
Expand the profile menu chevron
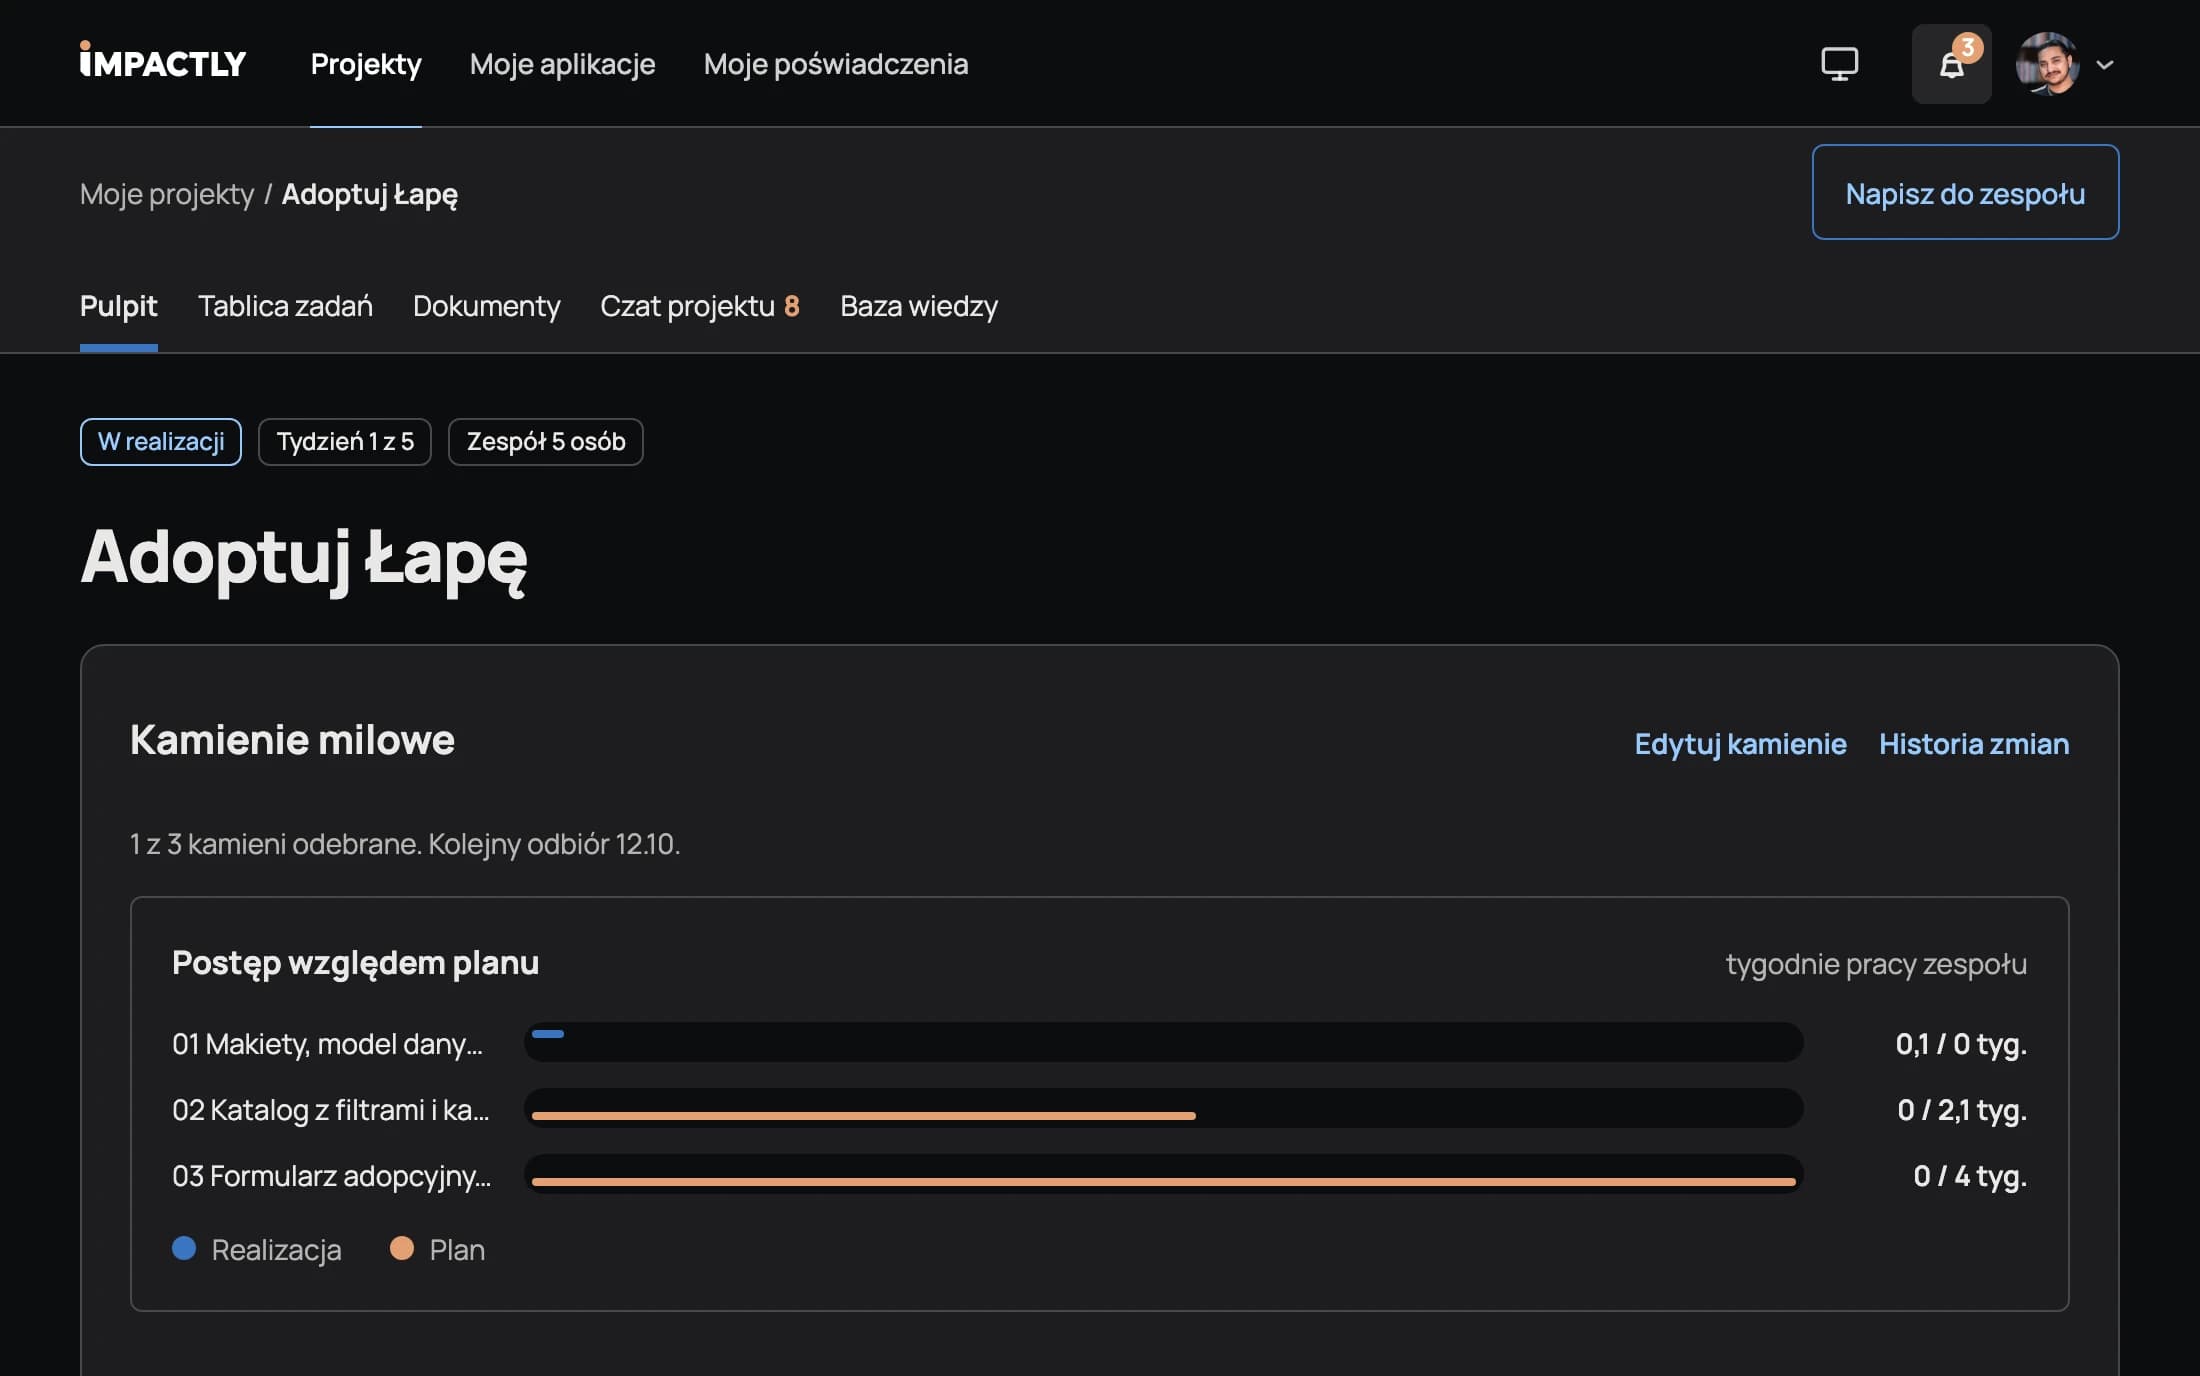tap(2105, 65)
